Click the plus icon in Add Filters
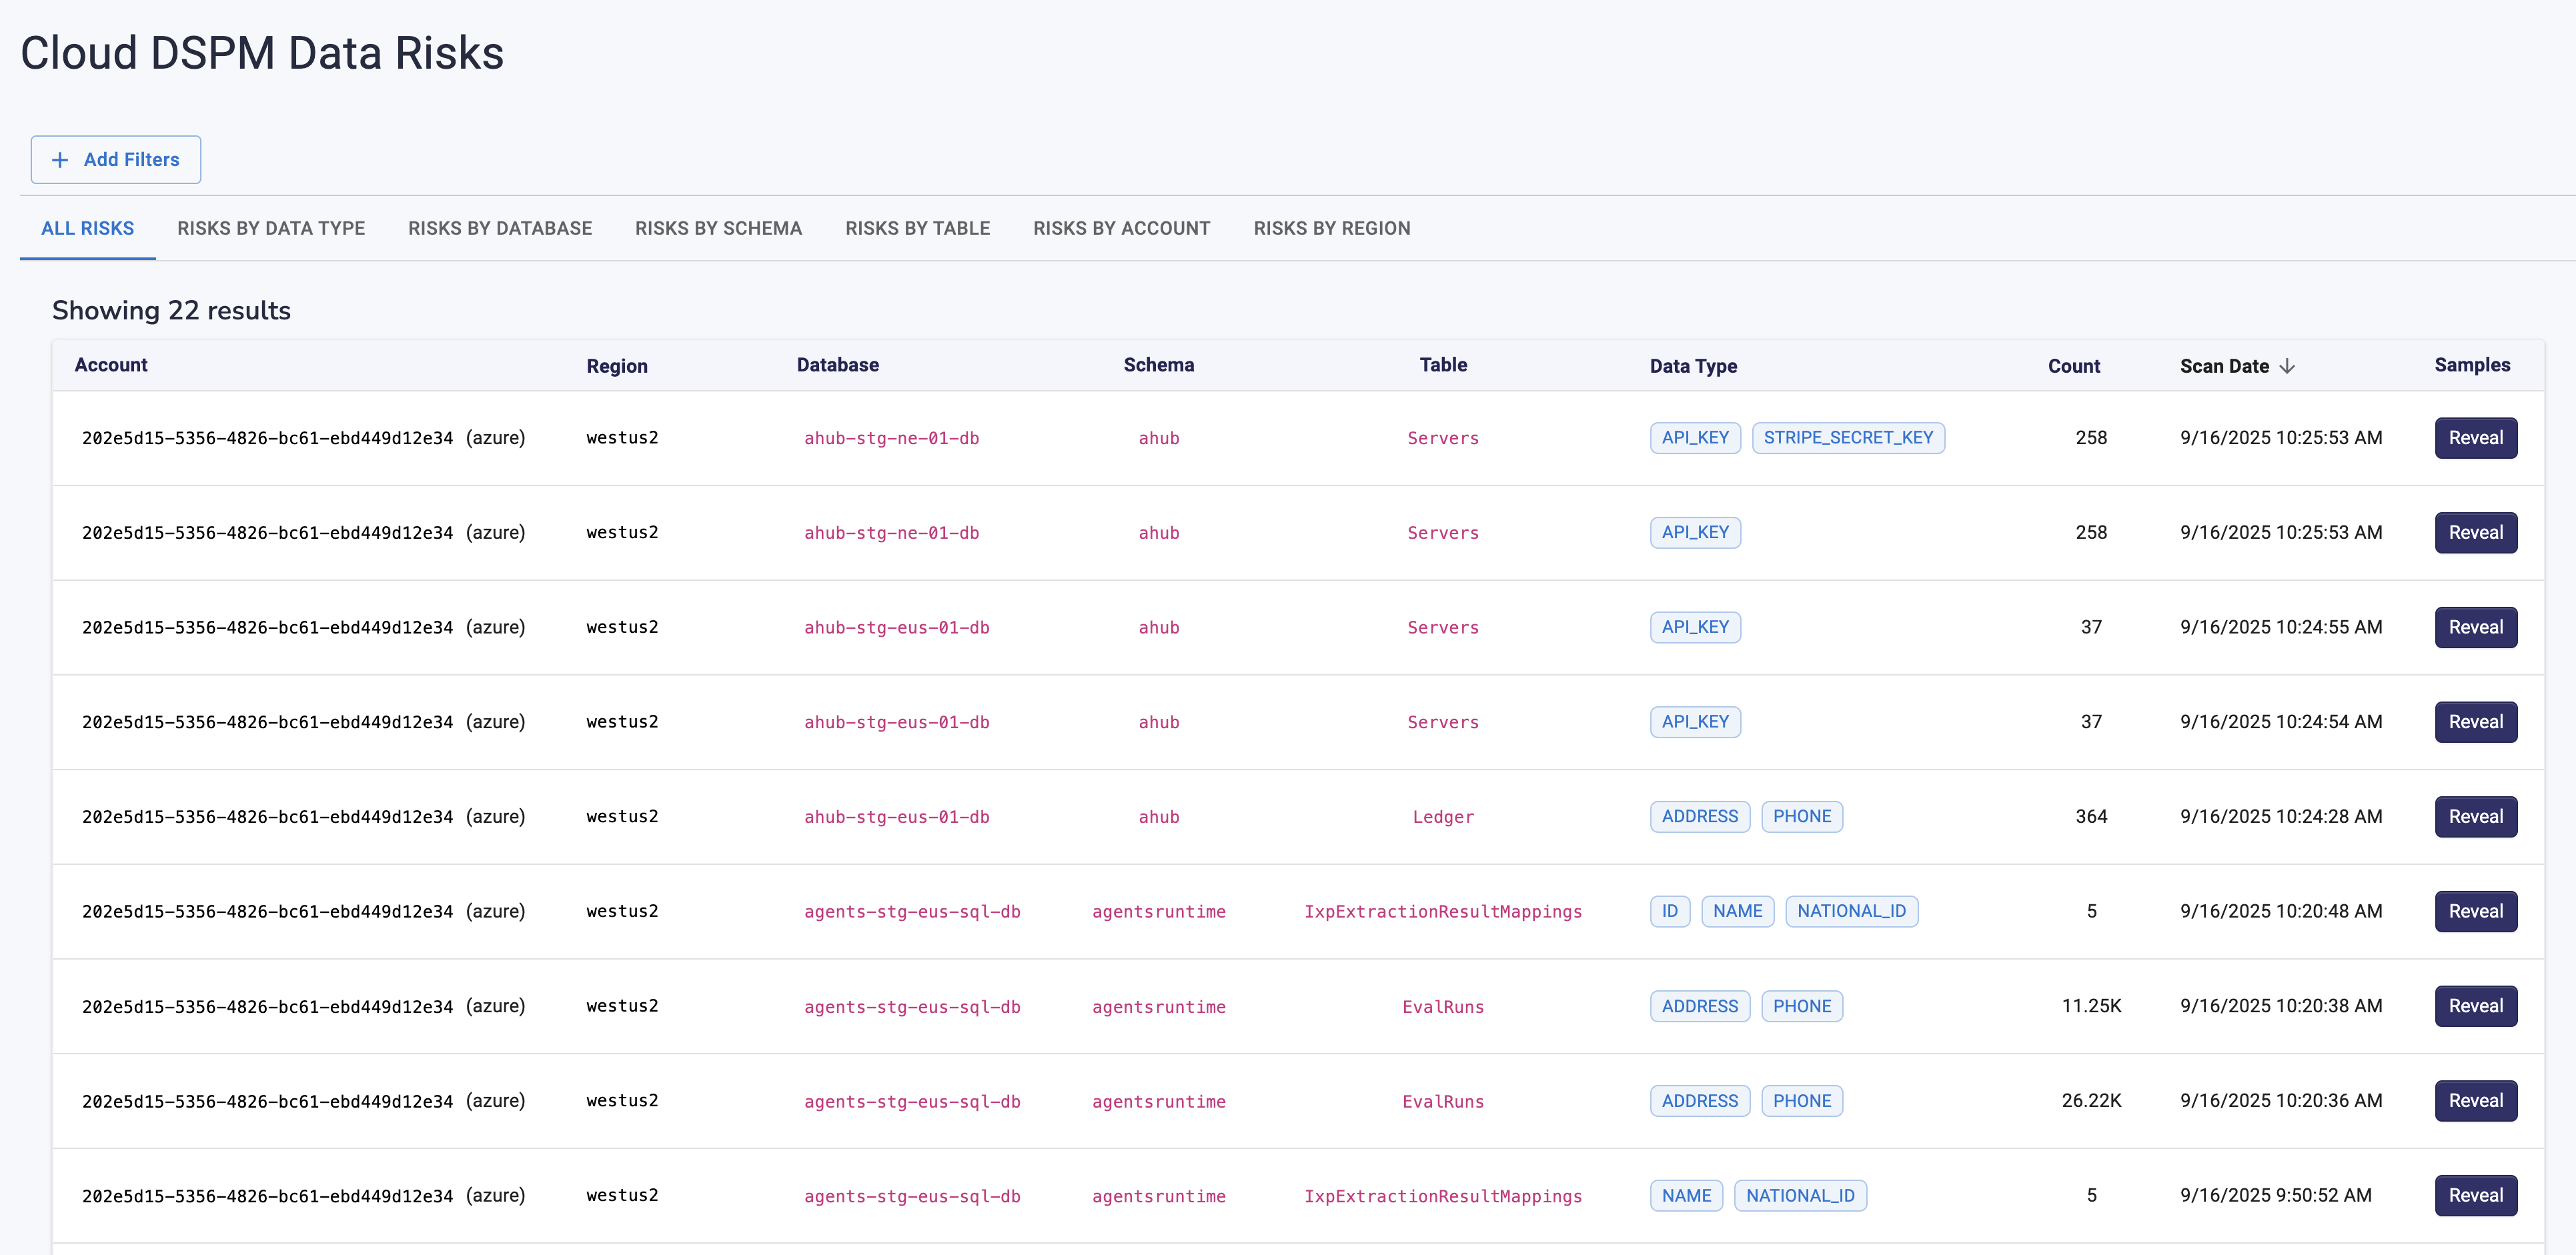 tap(60, 160)
